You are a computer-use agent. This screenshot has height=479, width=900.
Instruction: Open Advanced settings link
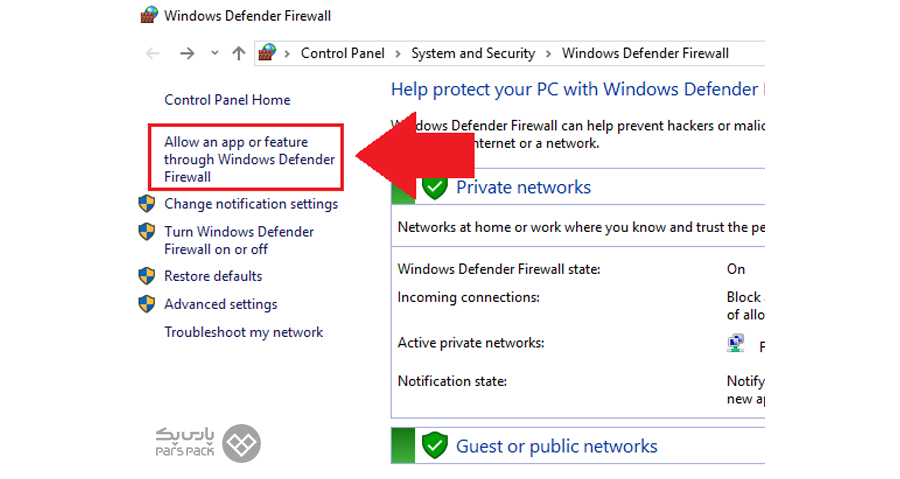click(x=220, y=304)
